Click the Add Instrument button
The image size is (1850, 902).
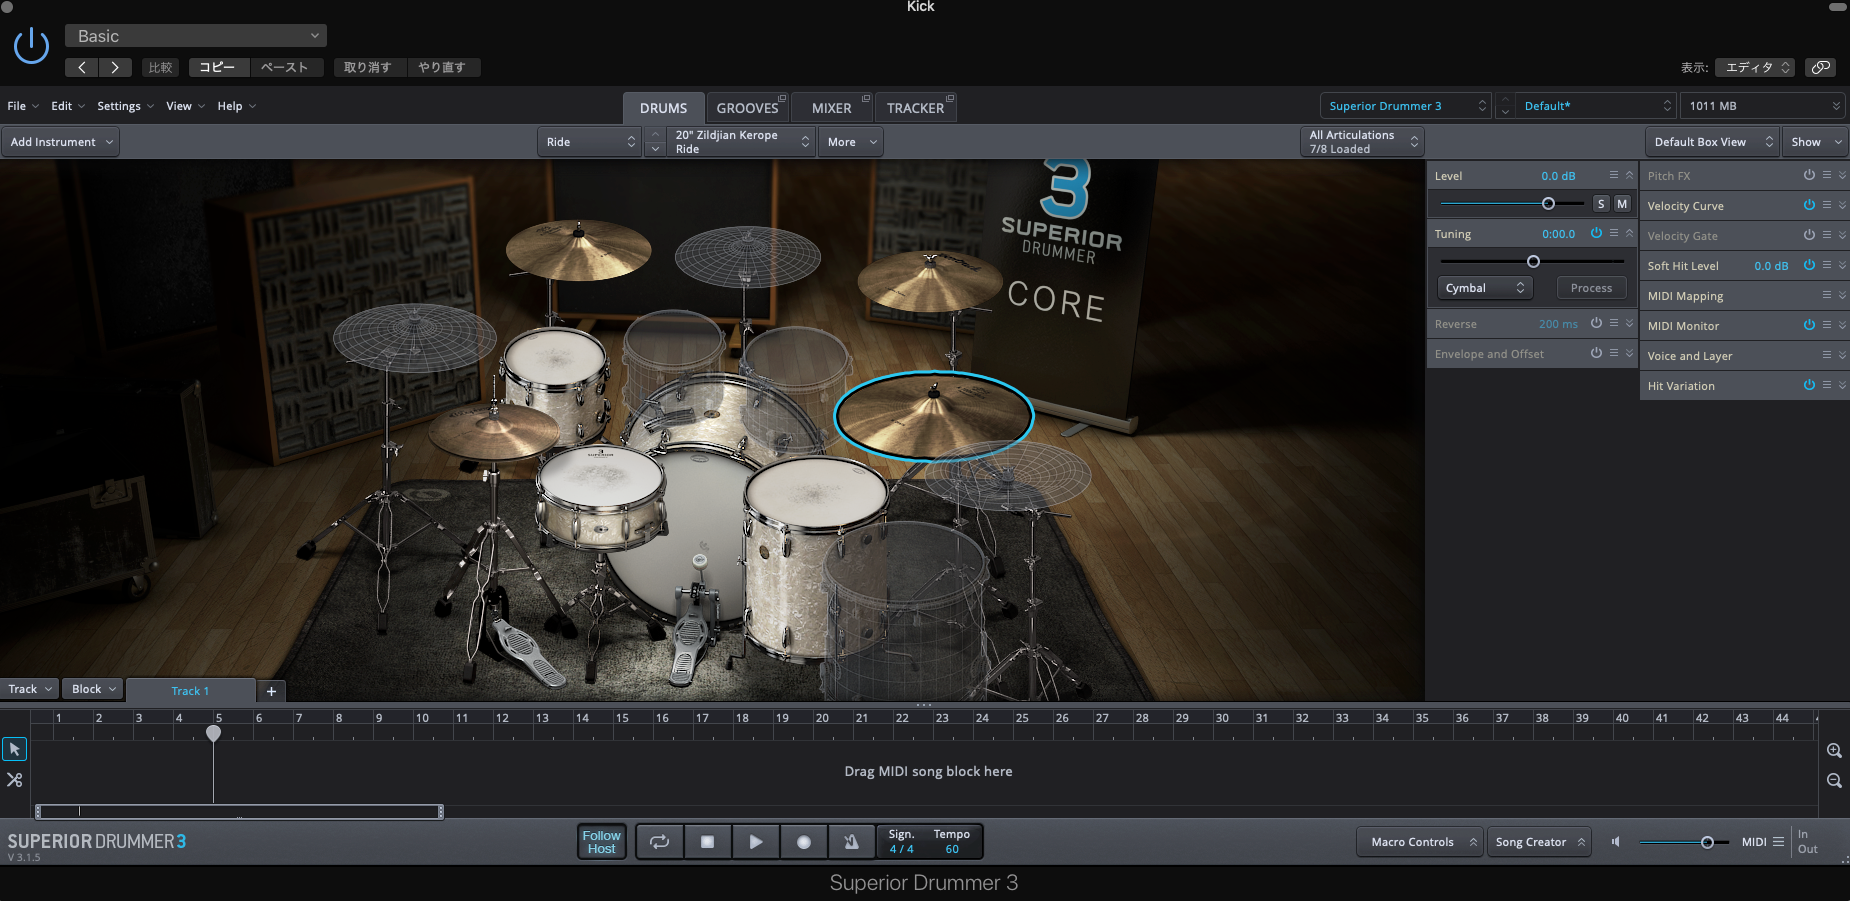click(x=61, y=142)
